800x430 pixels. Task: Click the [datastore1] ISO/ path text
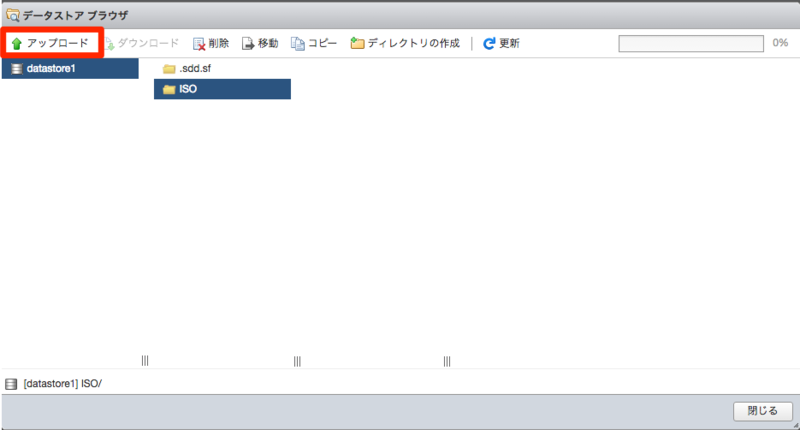[x=62, y=384]
